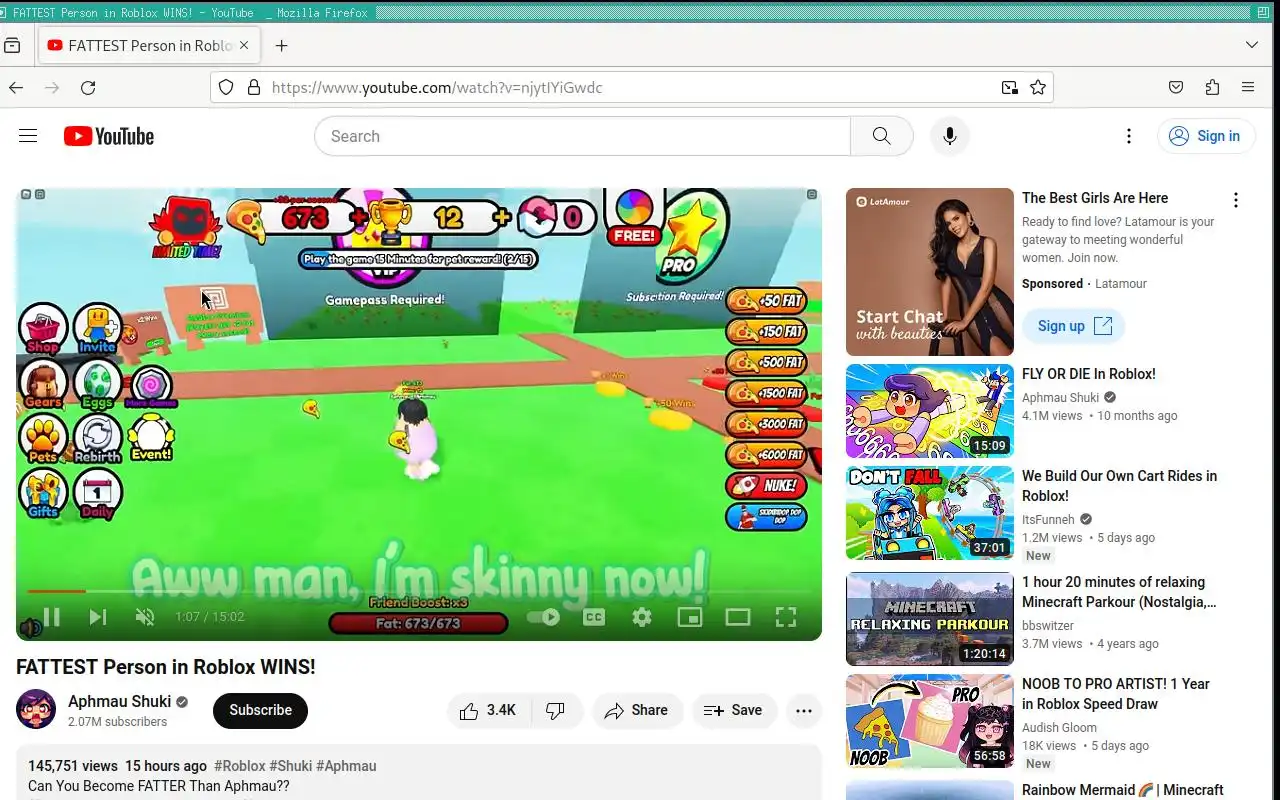
Task: Open Firefox View recent browsing
Action: coord(13,46)
